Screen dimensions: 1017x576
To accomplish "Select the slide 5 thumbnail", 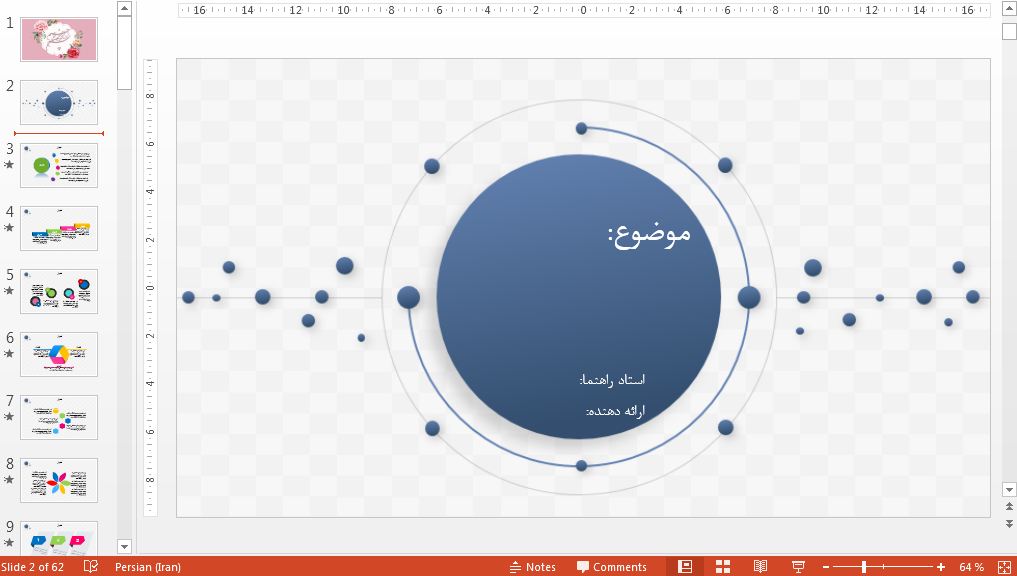I will (x=58, y=291).
